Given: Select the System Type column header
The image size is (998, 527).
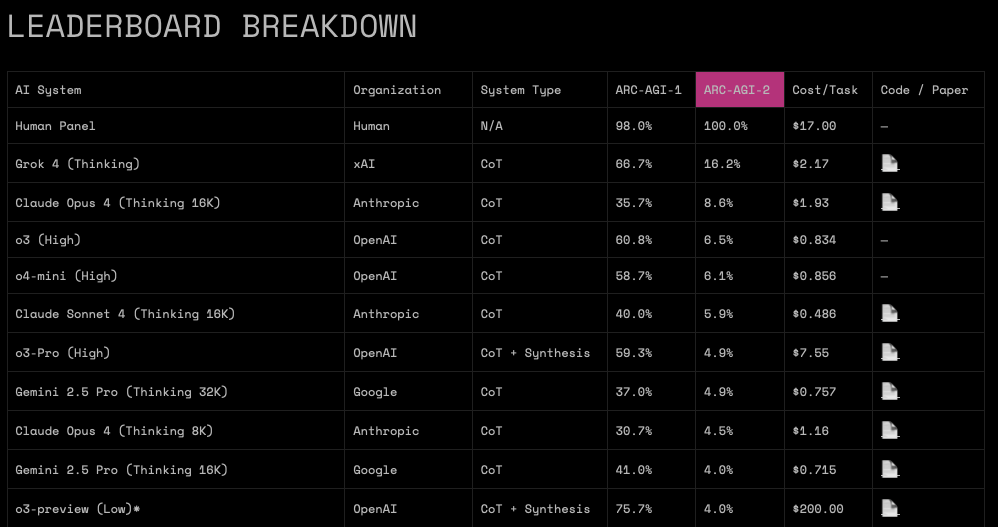Looking at the screenshot, I should 521,90.
